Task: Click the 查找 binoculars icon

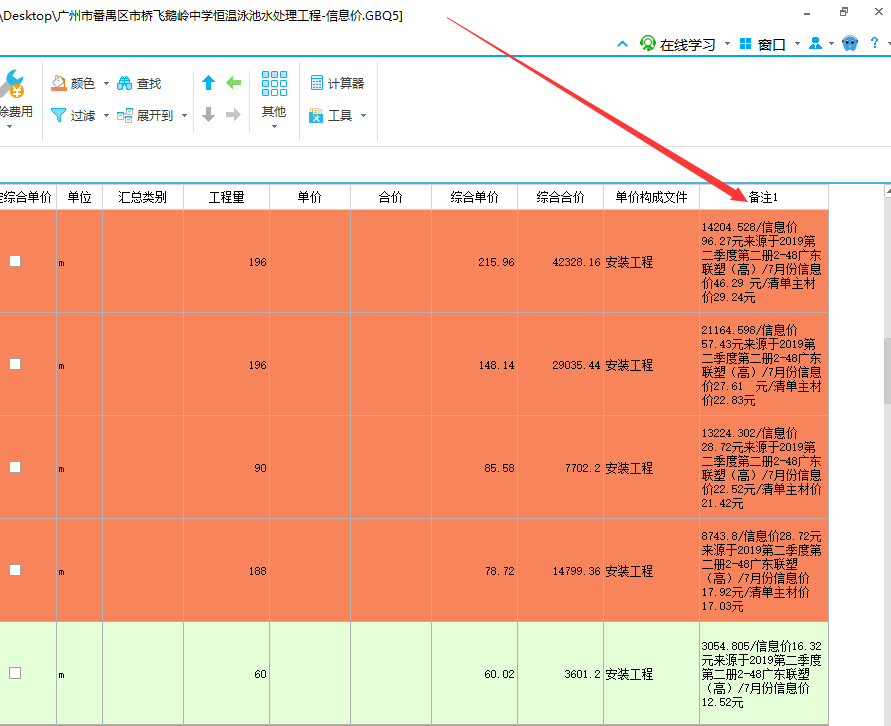Action: 124,84
